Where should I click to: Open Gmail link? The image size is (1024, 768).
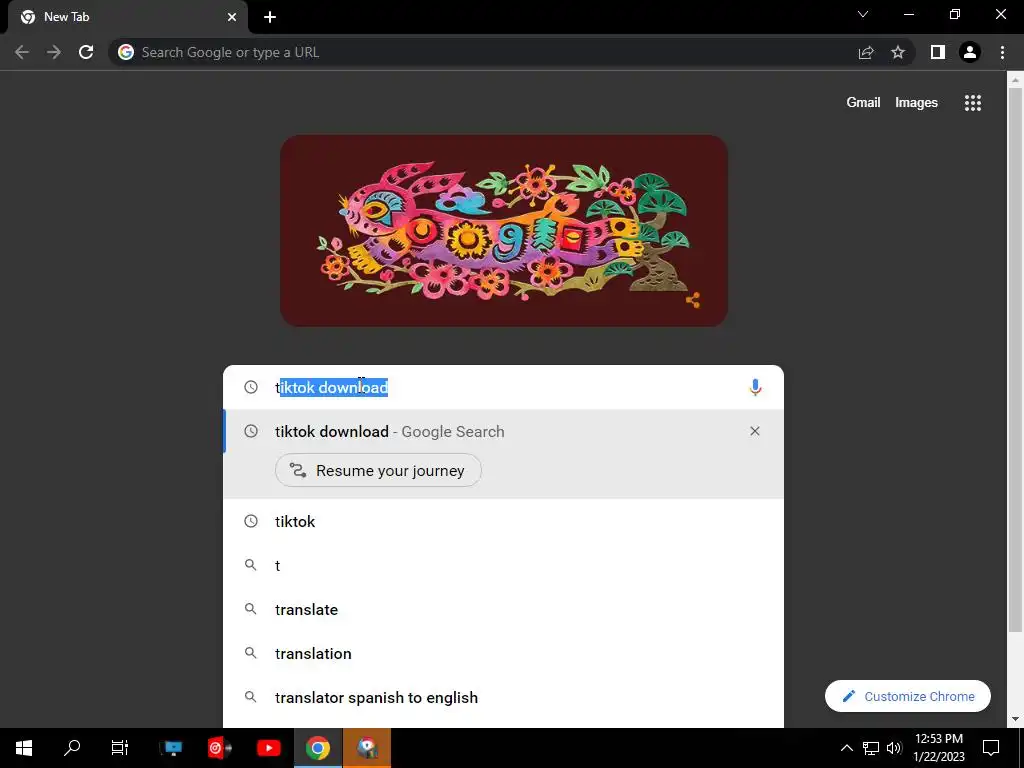pyautogui.click(x=863, y=103)
